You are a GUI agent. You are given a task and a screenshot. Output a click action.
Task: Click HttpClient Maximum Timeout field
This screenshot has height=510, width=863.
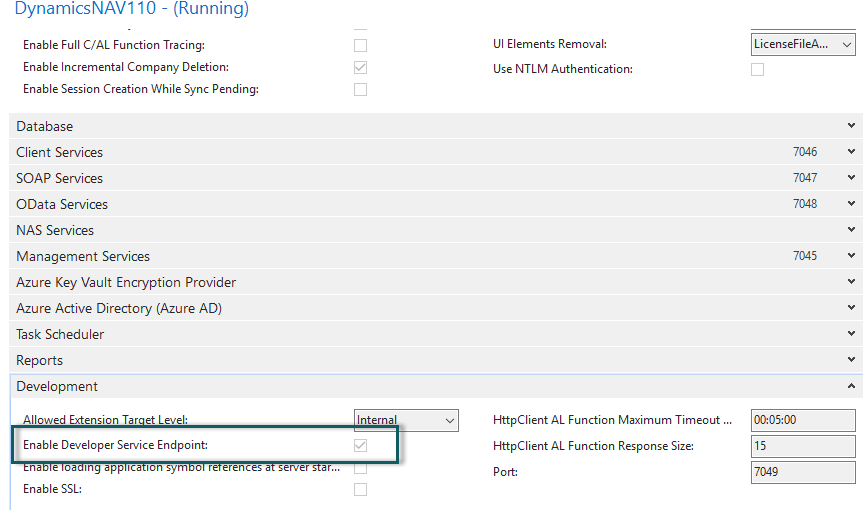pyautogui.click(x=803, y=420)
